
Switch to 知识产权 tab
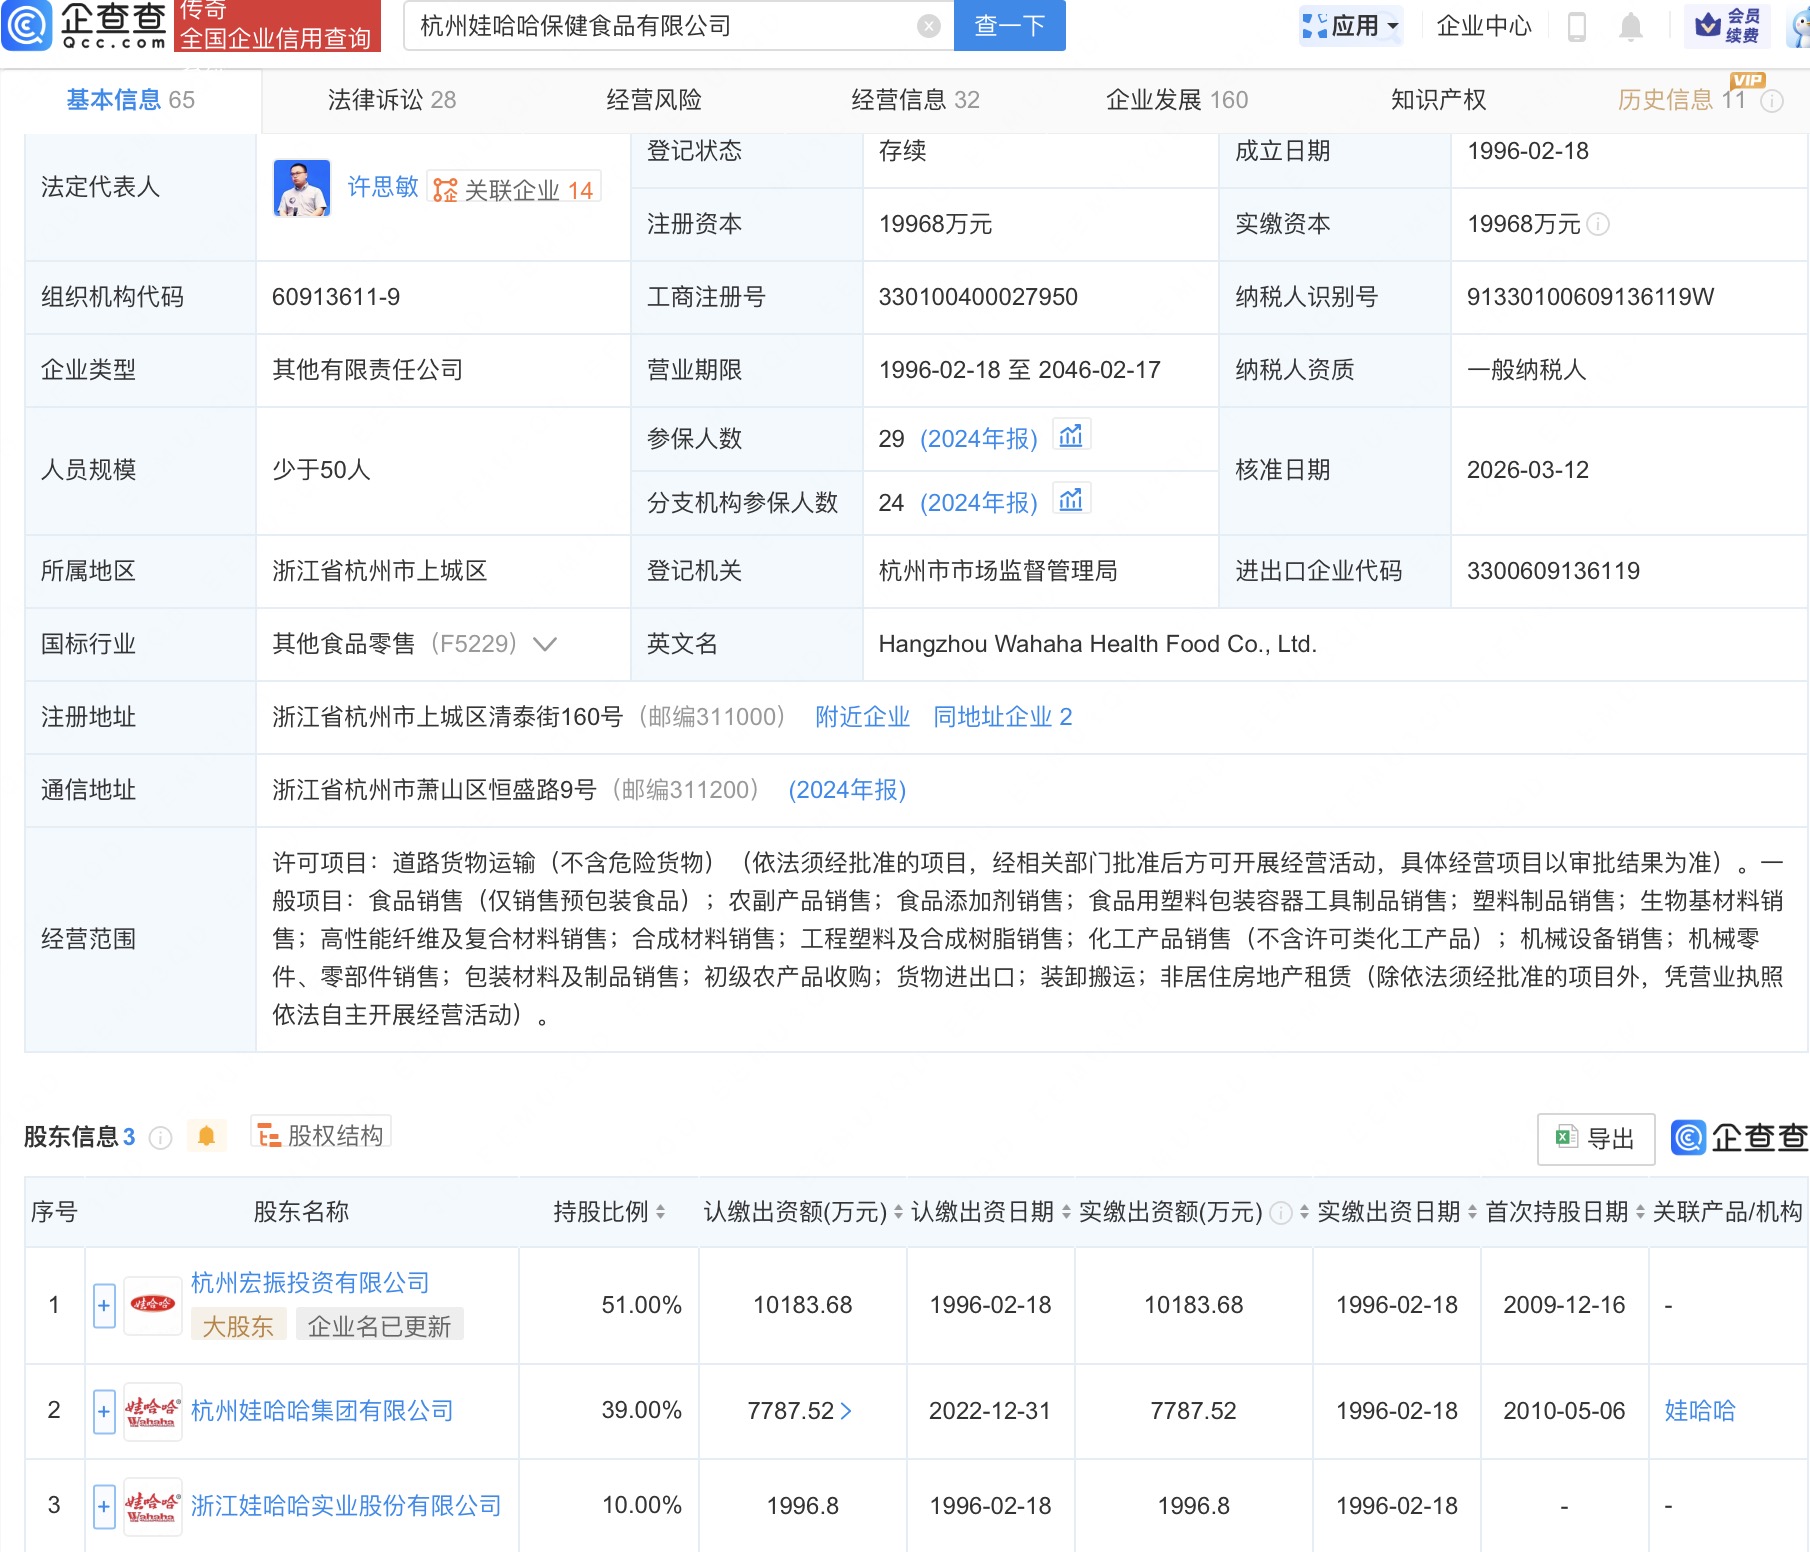point(1437,99)
